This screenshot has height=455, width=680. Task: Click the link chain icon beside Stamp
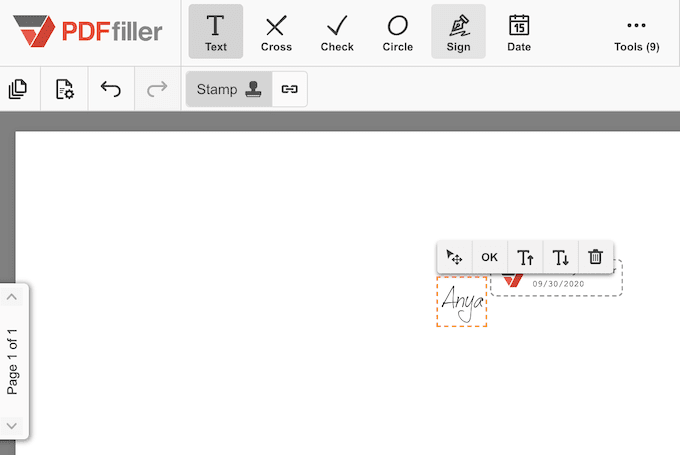click(290, 89)
